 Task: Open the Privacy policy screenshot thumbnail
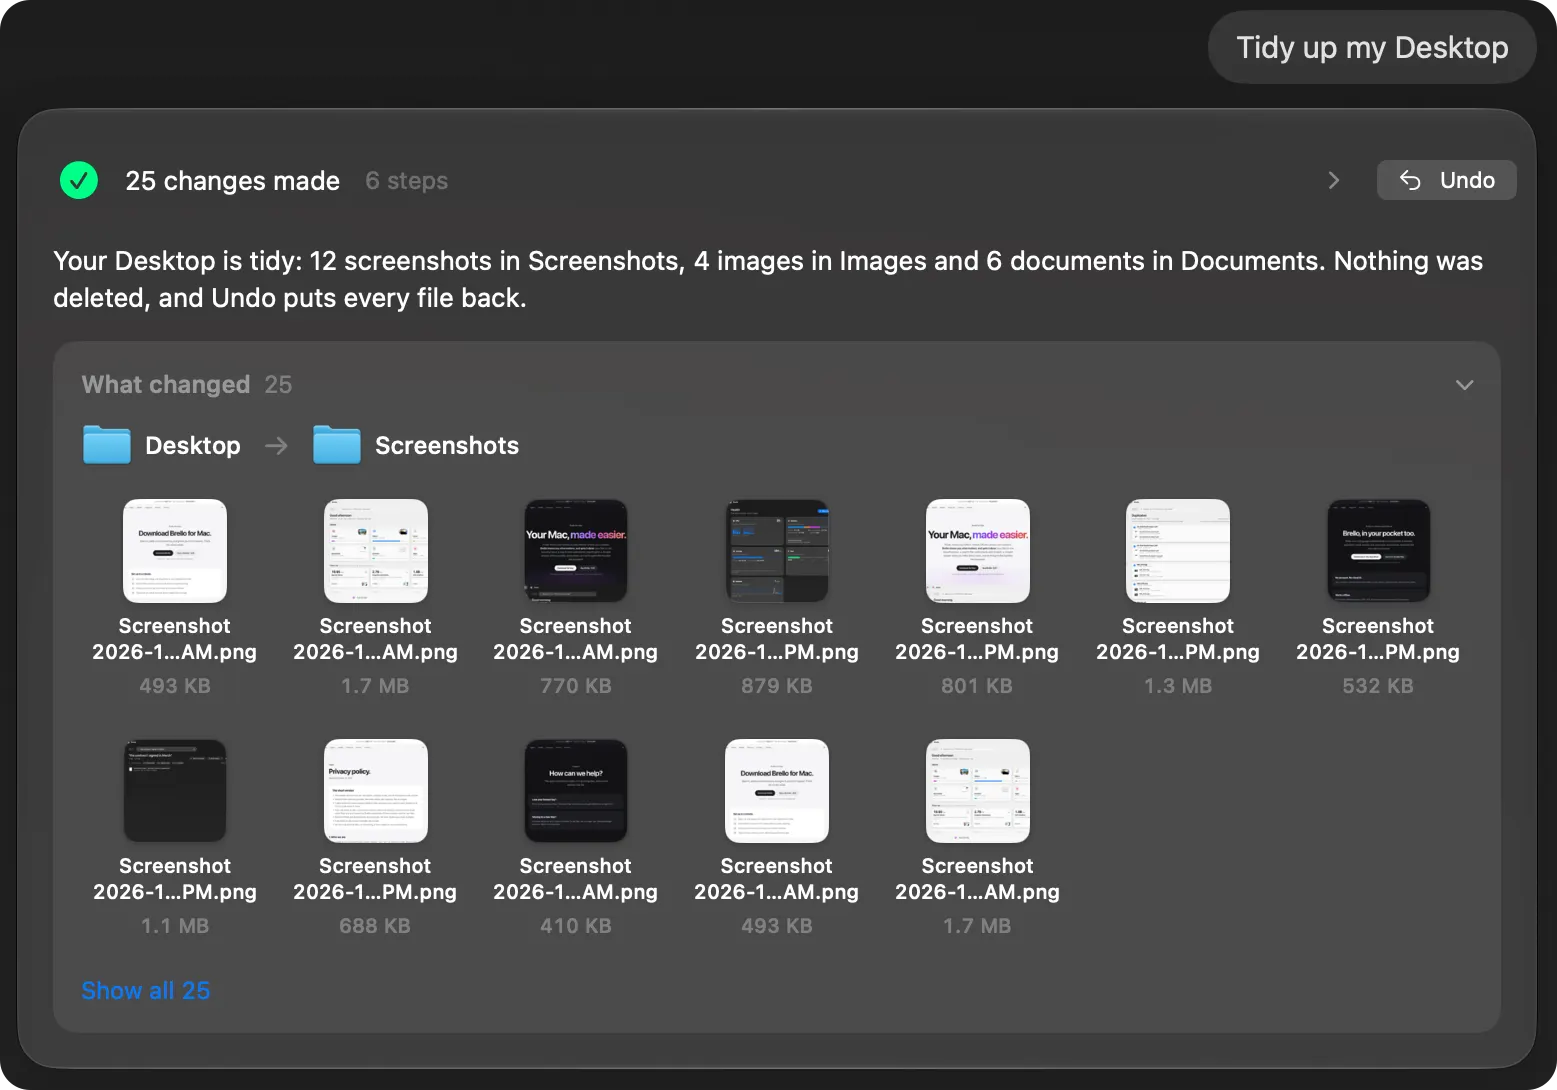pyautogui.click(x=375, y=791)
